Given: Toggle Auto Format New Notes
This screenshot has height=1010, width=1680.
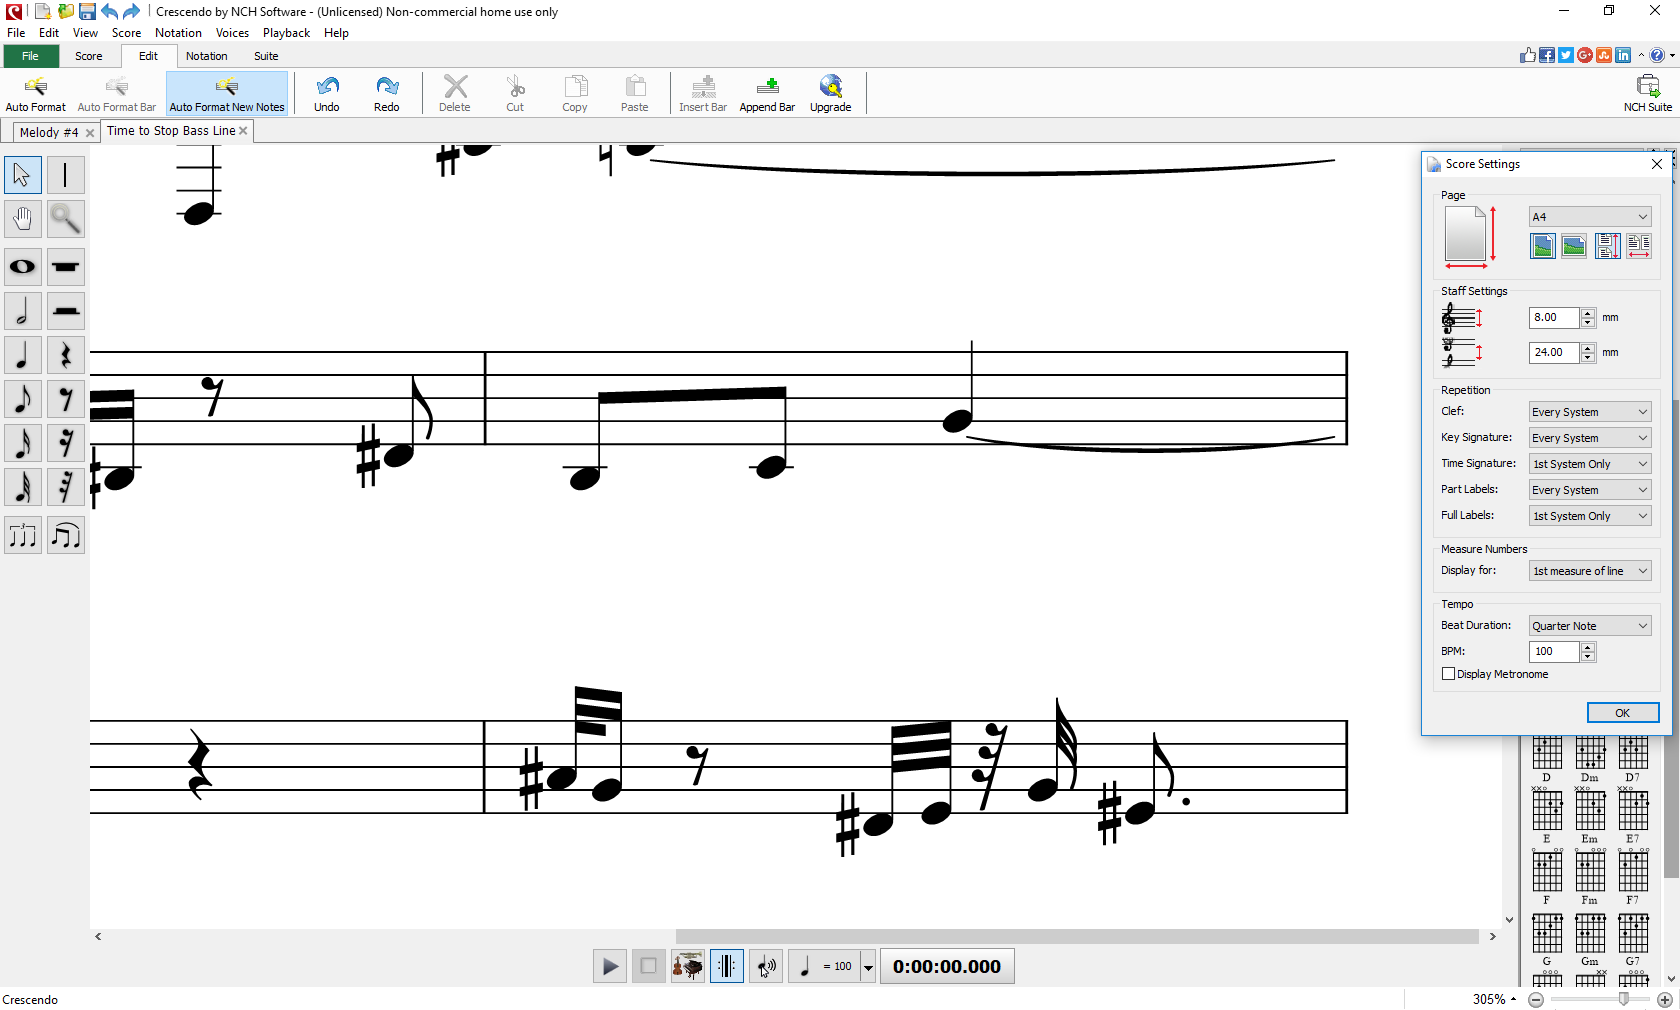Looking at the screenshot, I should 227,94.
